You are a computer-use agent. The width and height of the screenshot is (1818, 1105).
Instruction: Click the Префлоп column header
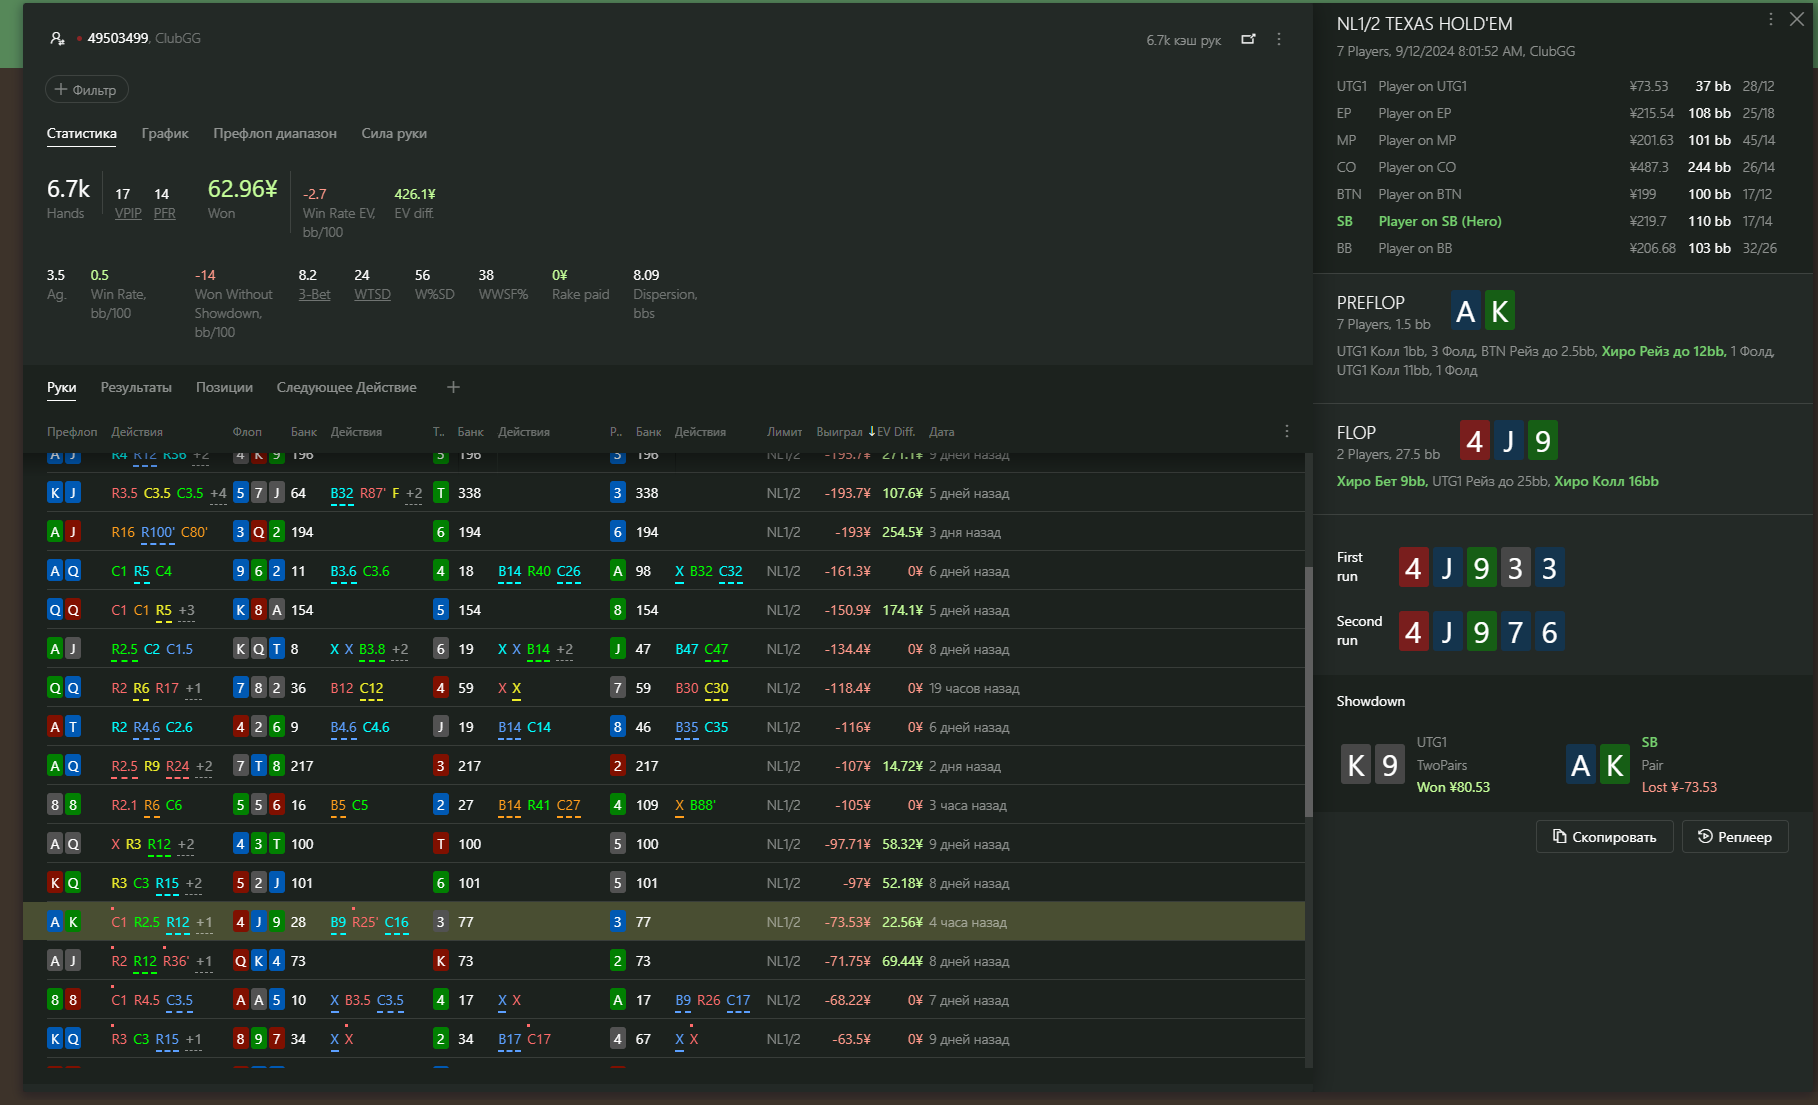[72, 432]
